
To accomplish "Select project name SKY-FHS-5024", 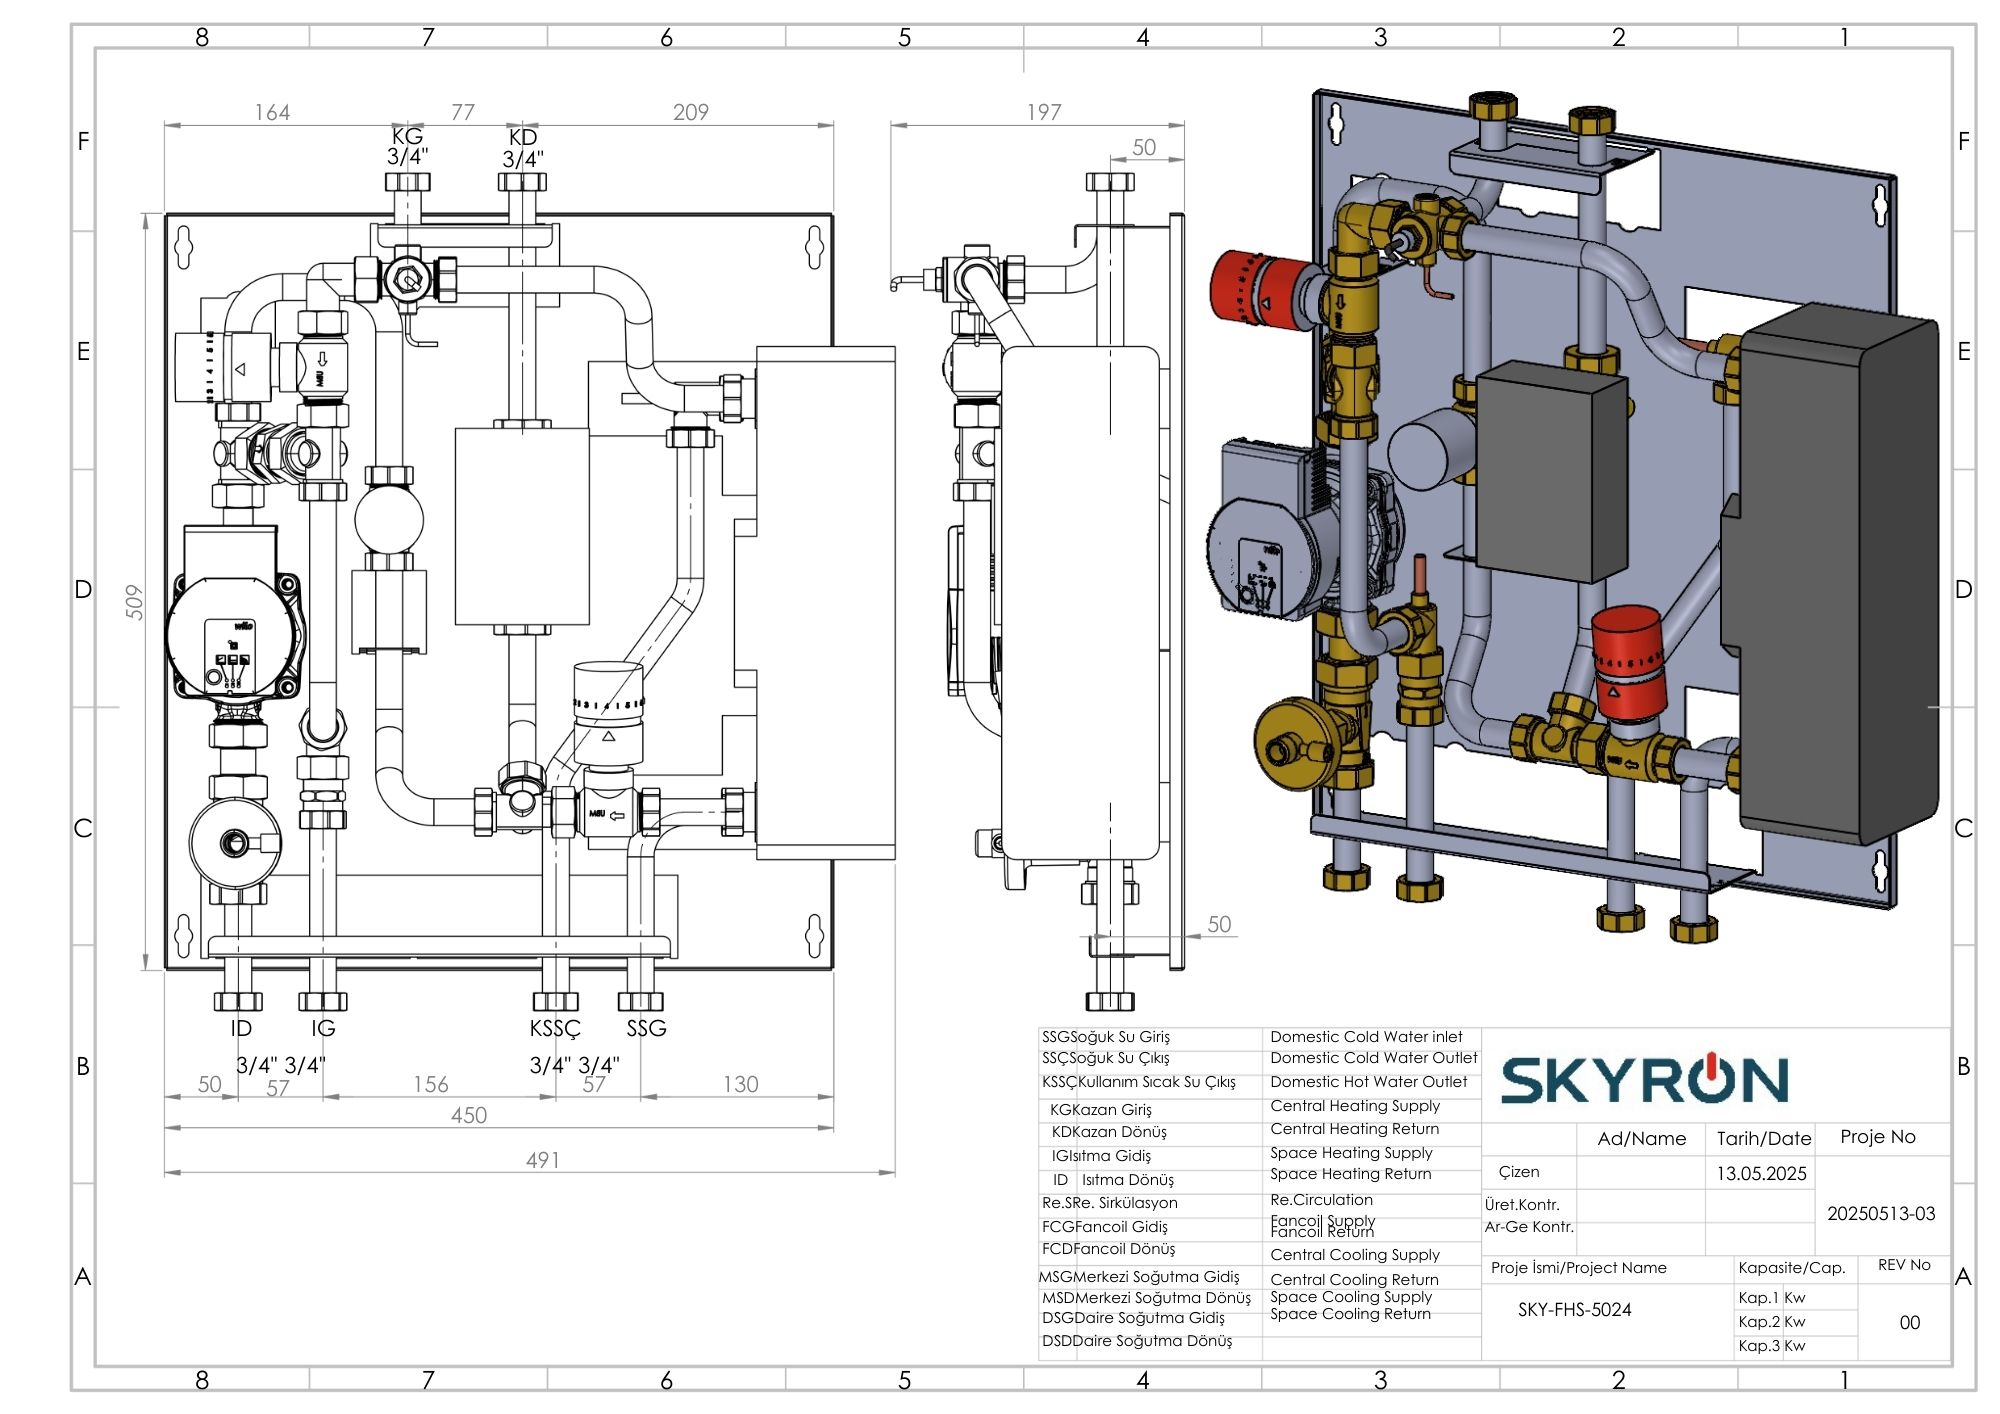I will (x=1574, y=1310).
